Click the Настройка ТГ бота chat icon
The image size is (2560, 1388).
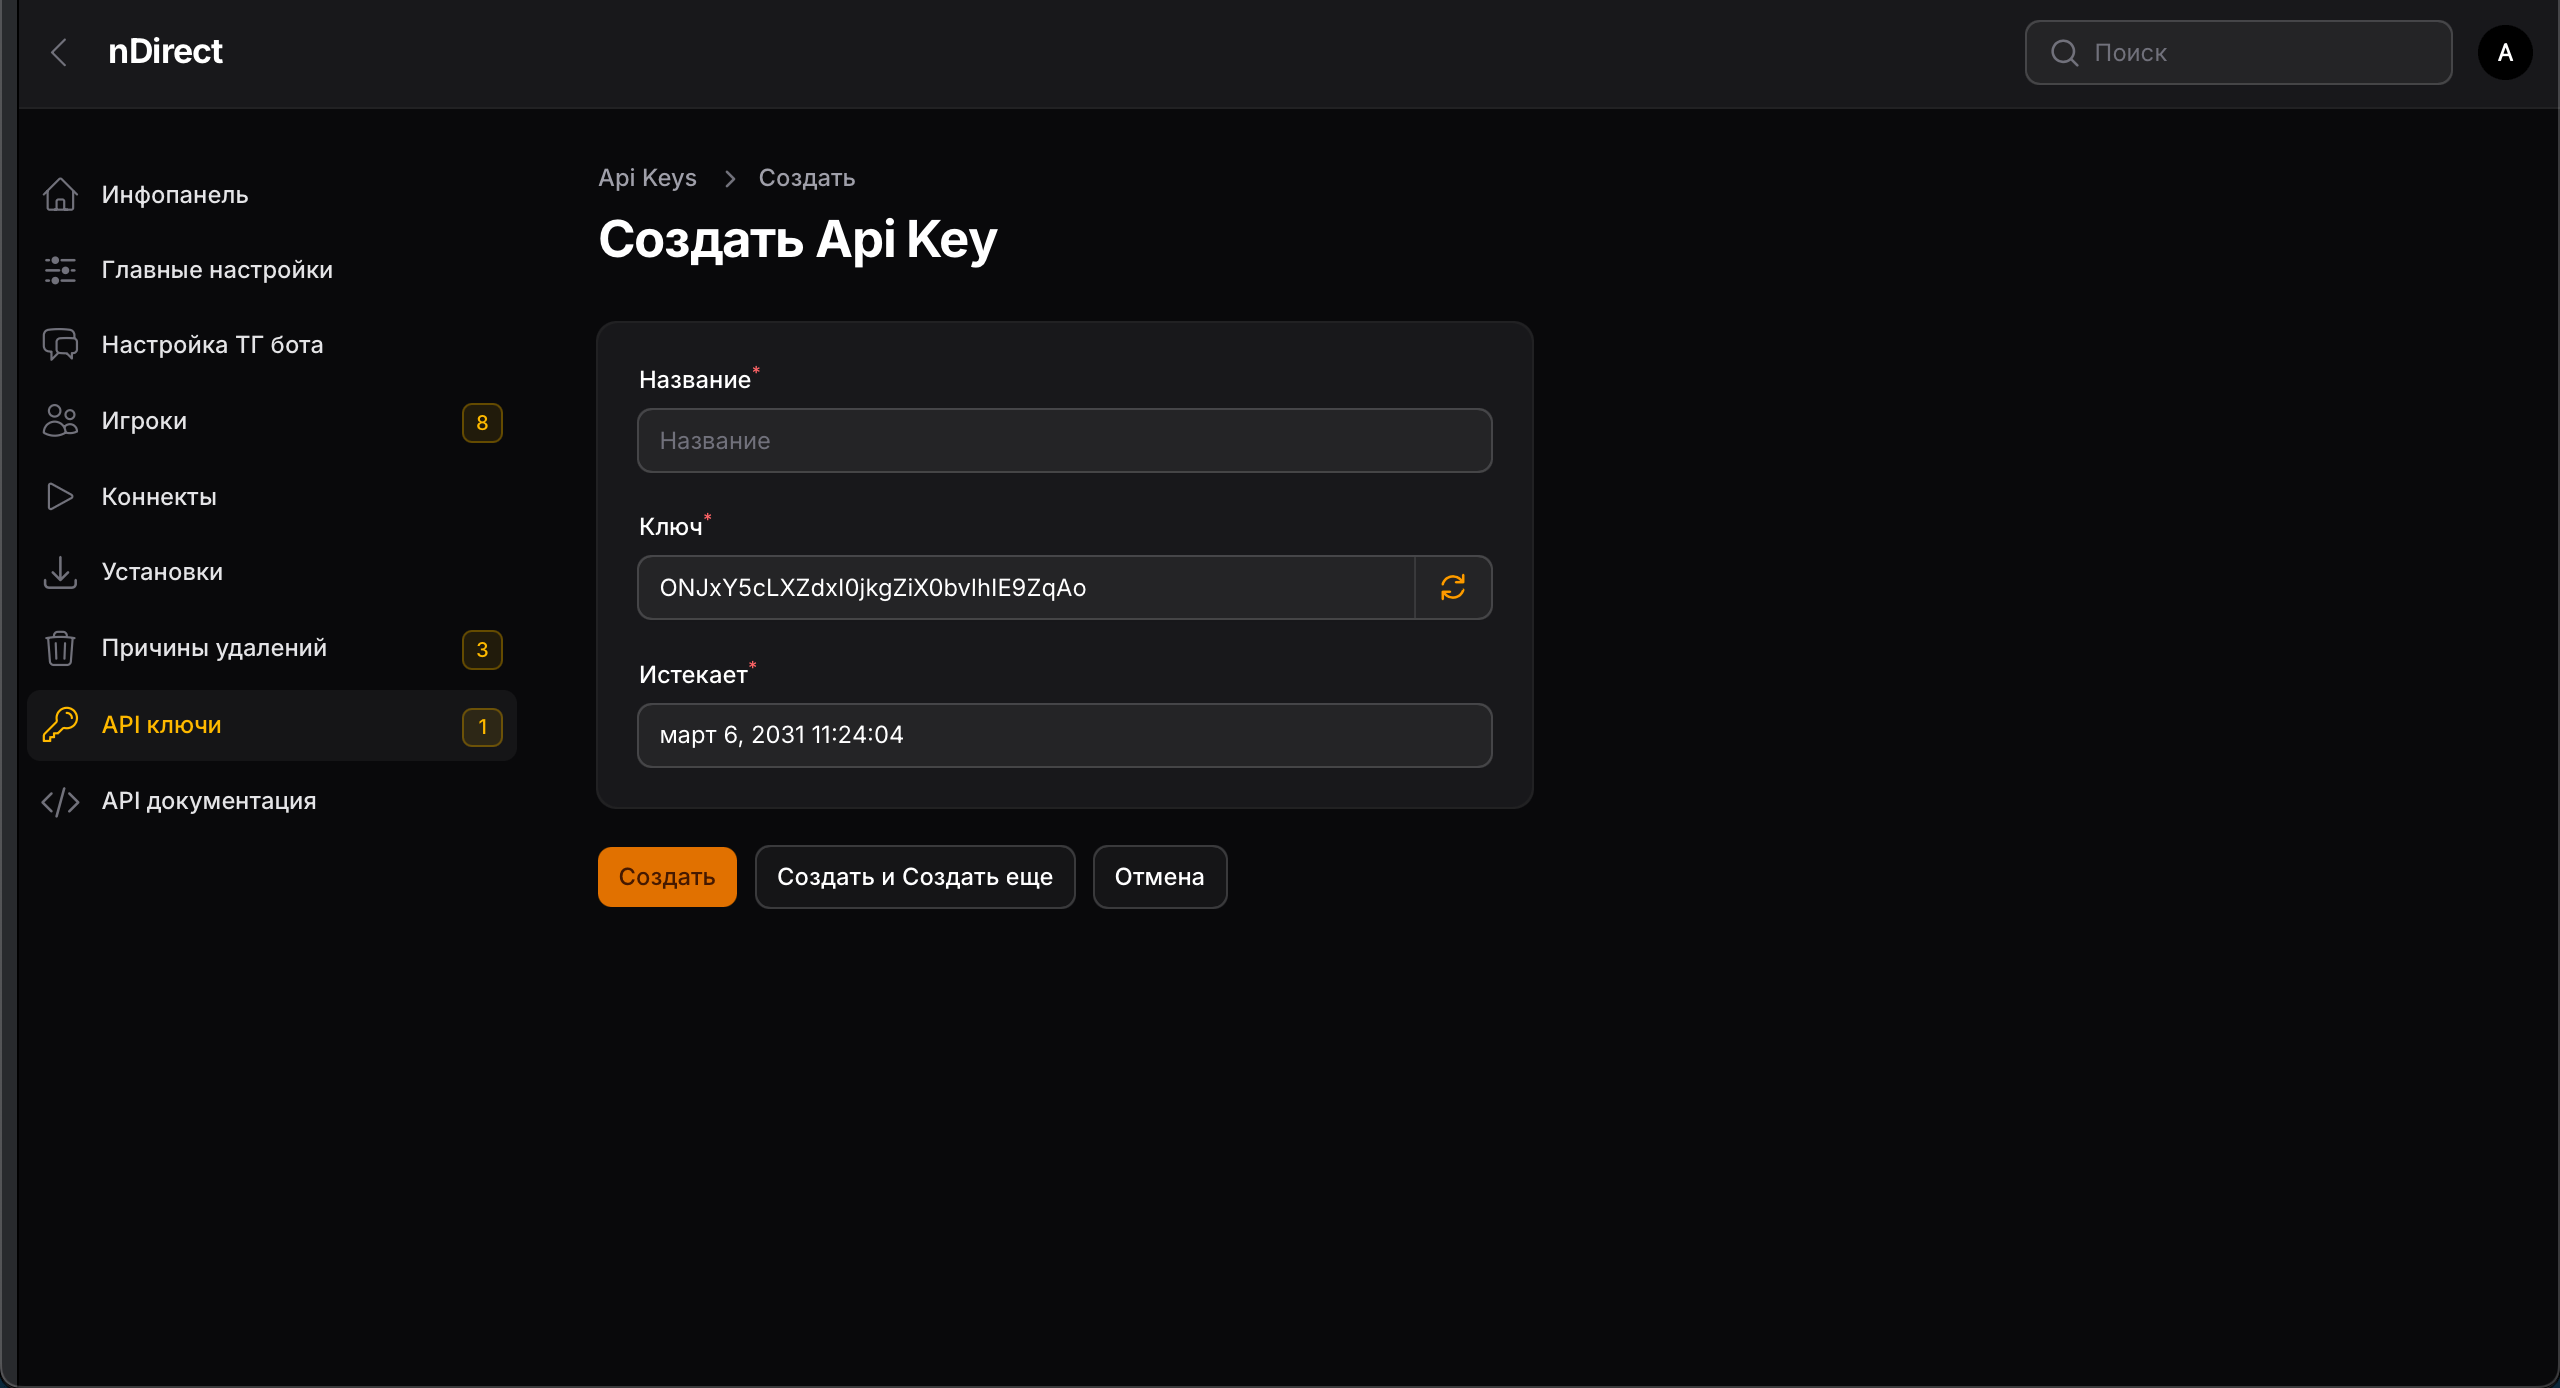coord(60,345)
